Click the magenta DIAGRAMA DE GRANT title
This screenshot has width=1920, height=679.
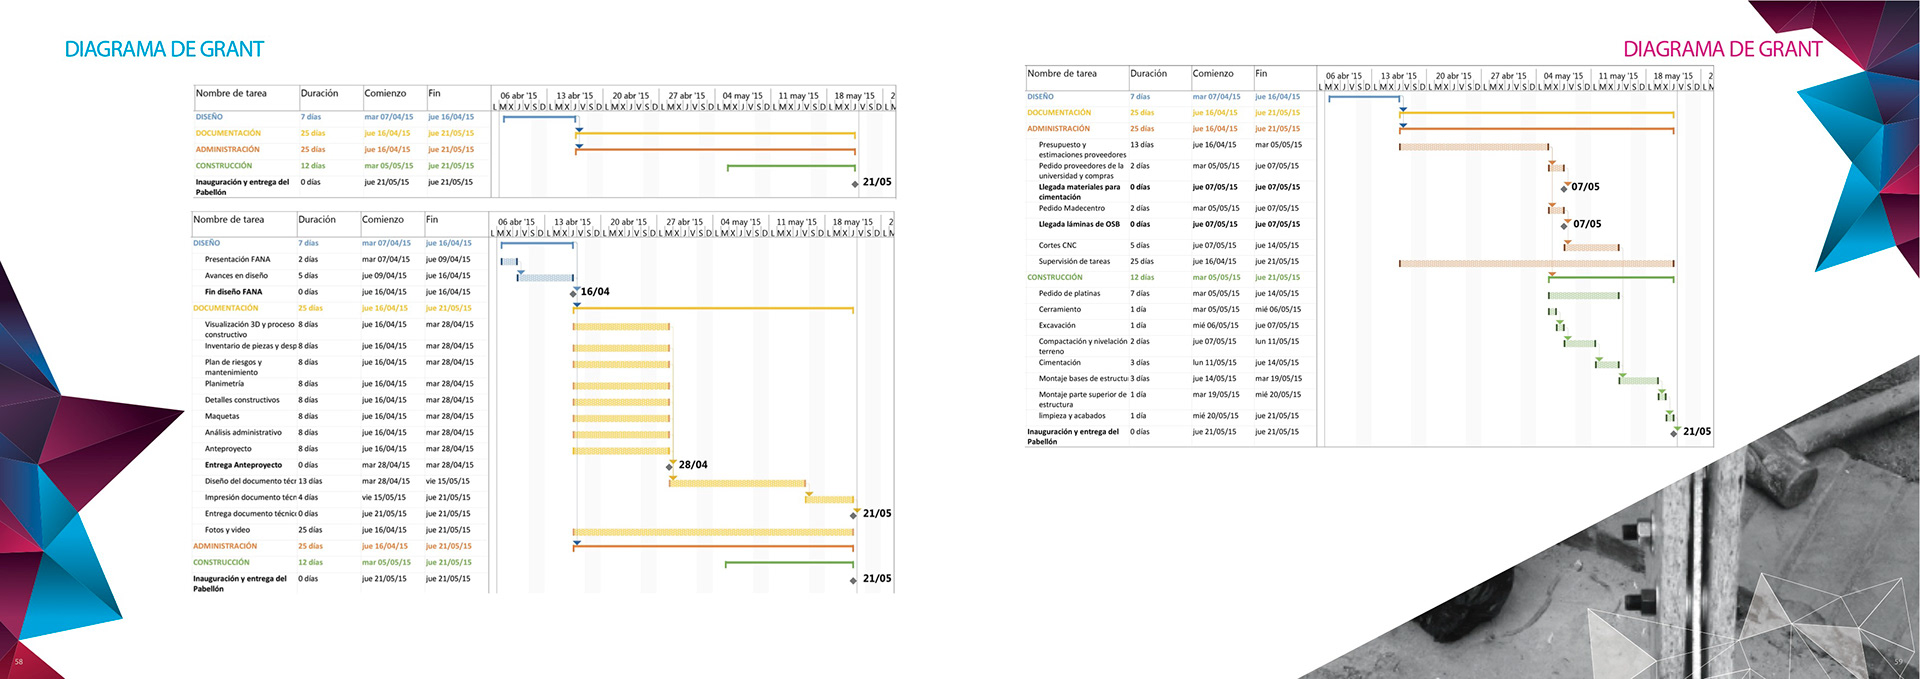pyautogui.click(x=1722, y=49)
